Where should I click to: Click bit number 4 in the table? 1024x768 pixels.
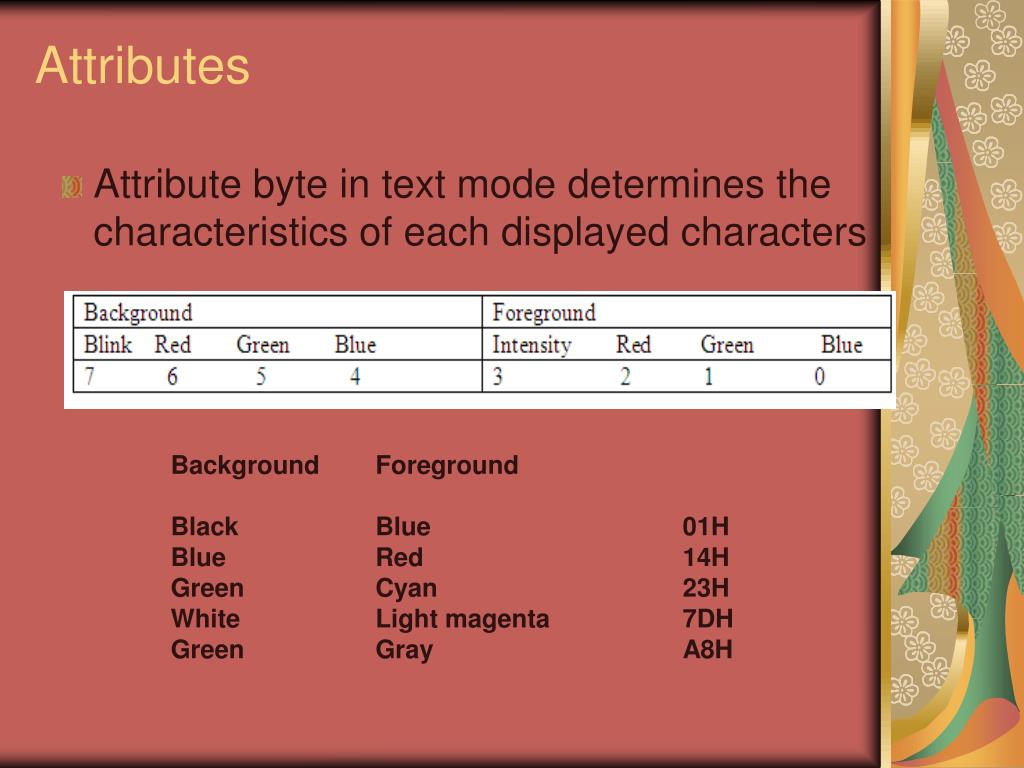tap(355, 376)
